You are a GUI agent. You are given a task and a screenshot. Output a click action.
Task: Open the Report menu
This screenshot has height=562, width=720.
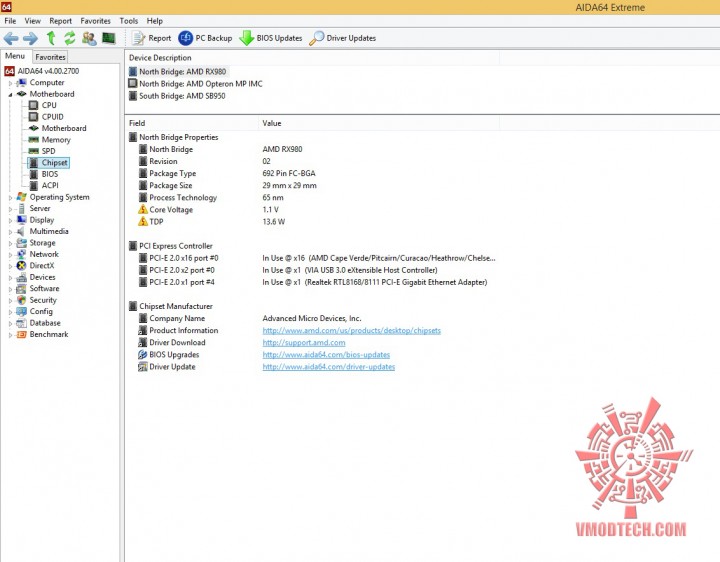tap(61, 21)
